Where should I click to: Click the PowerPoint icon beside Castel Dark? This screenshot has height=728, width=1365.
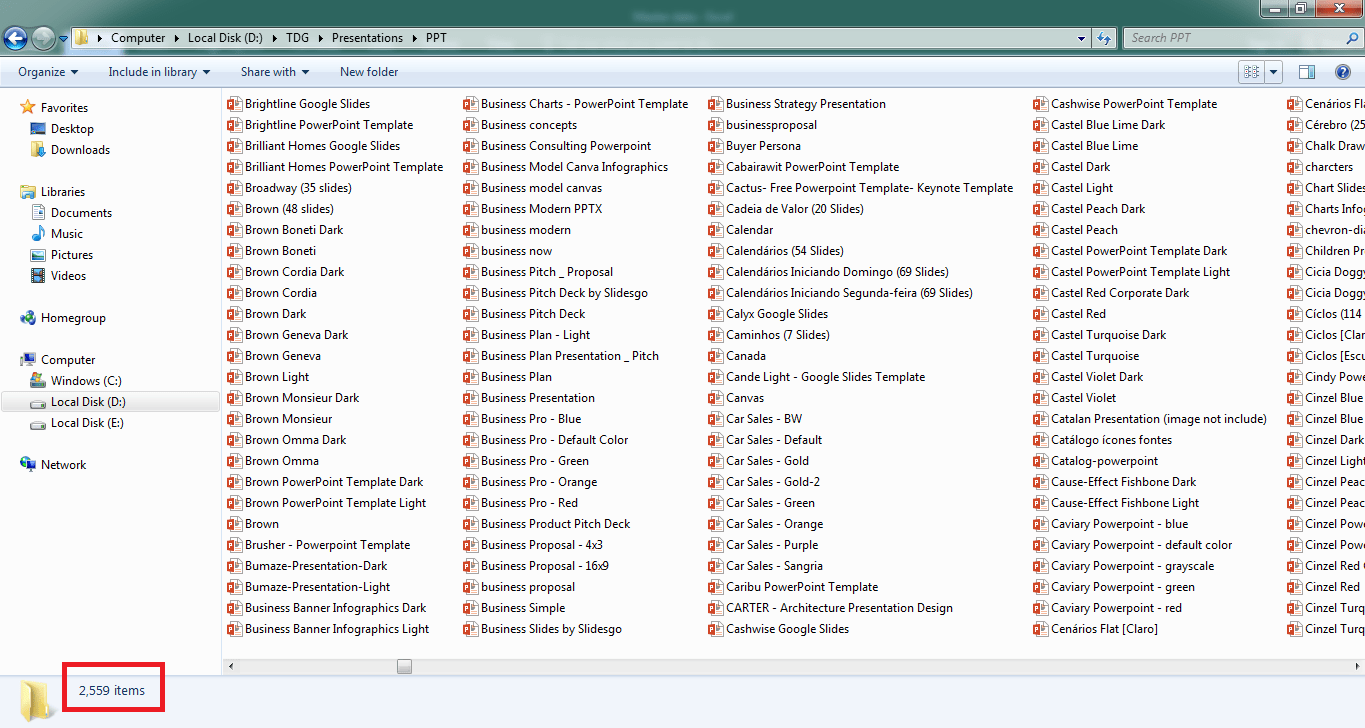[x=1041, y=167]
